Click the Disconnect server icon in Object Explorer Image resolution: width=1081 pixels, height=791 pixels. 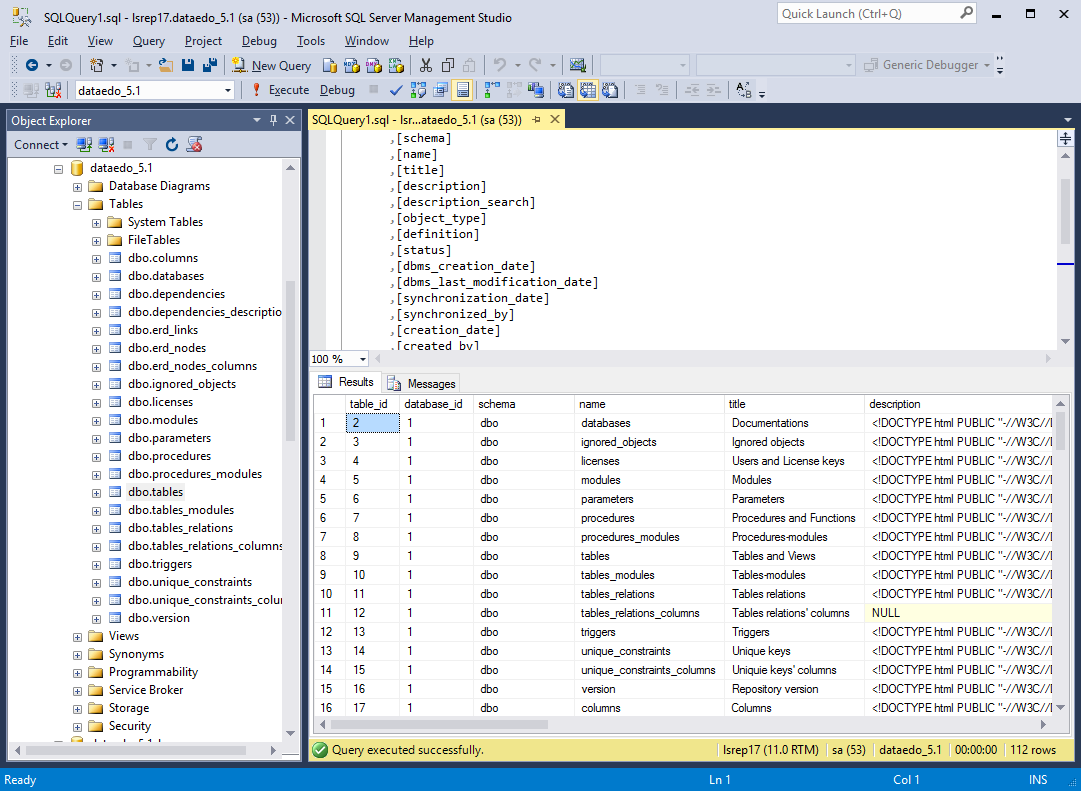(107, 145)
